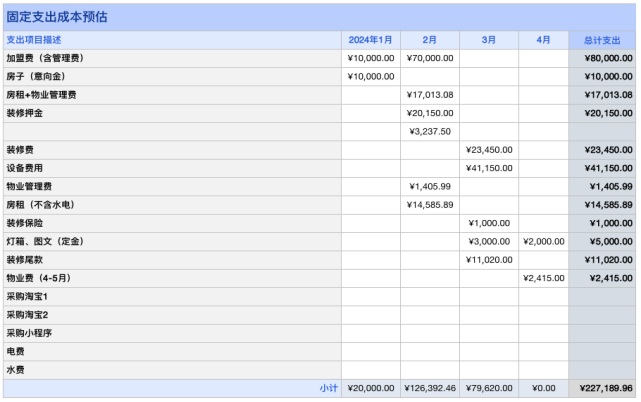The width and height of the screenshot is (641, 402).
Task: Click the 采购淘宝1 row label
Action: 27,296
